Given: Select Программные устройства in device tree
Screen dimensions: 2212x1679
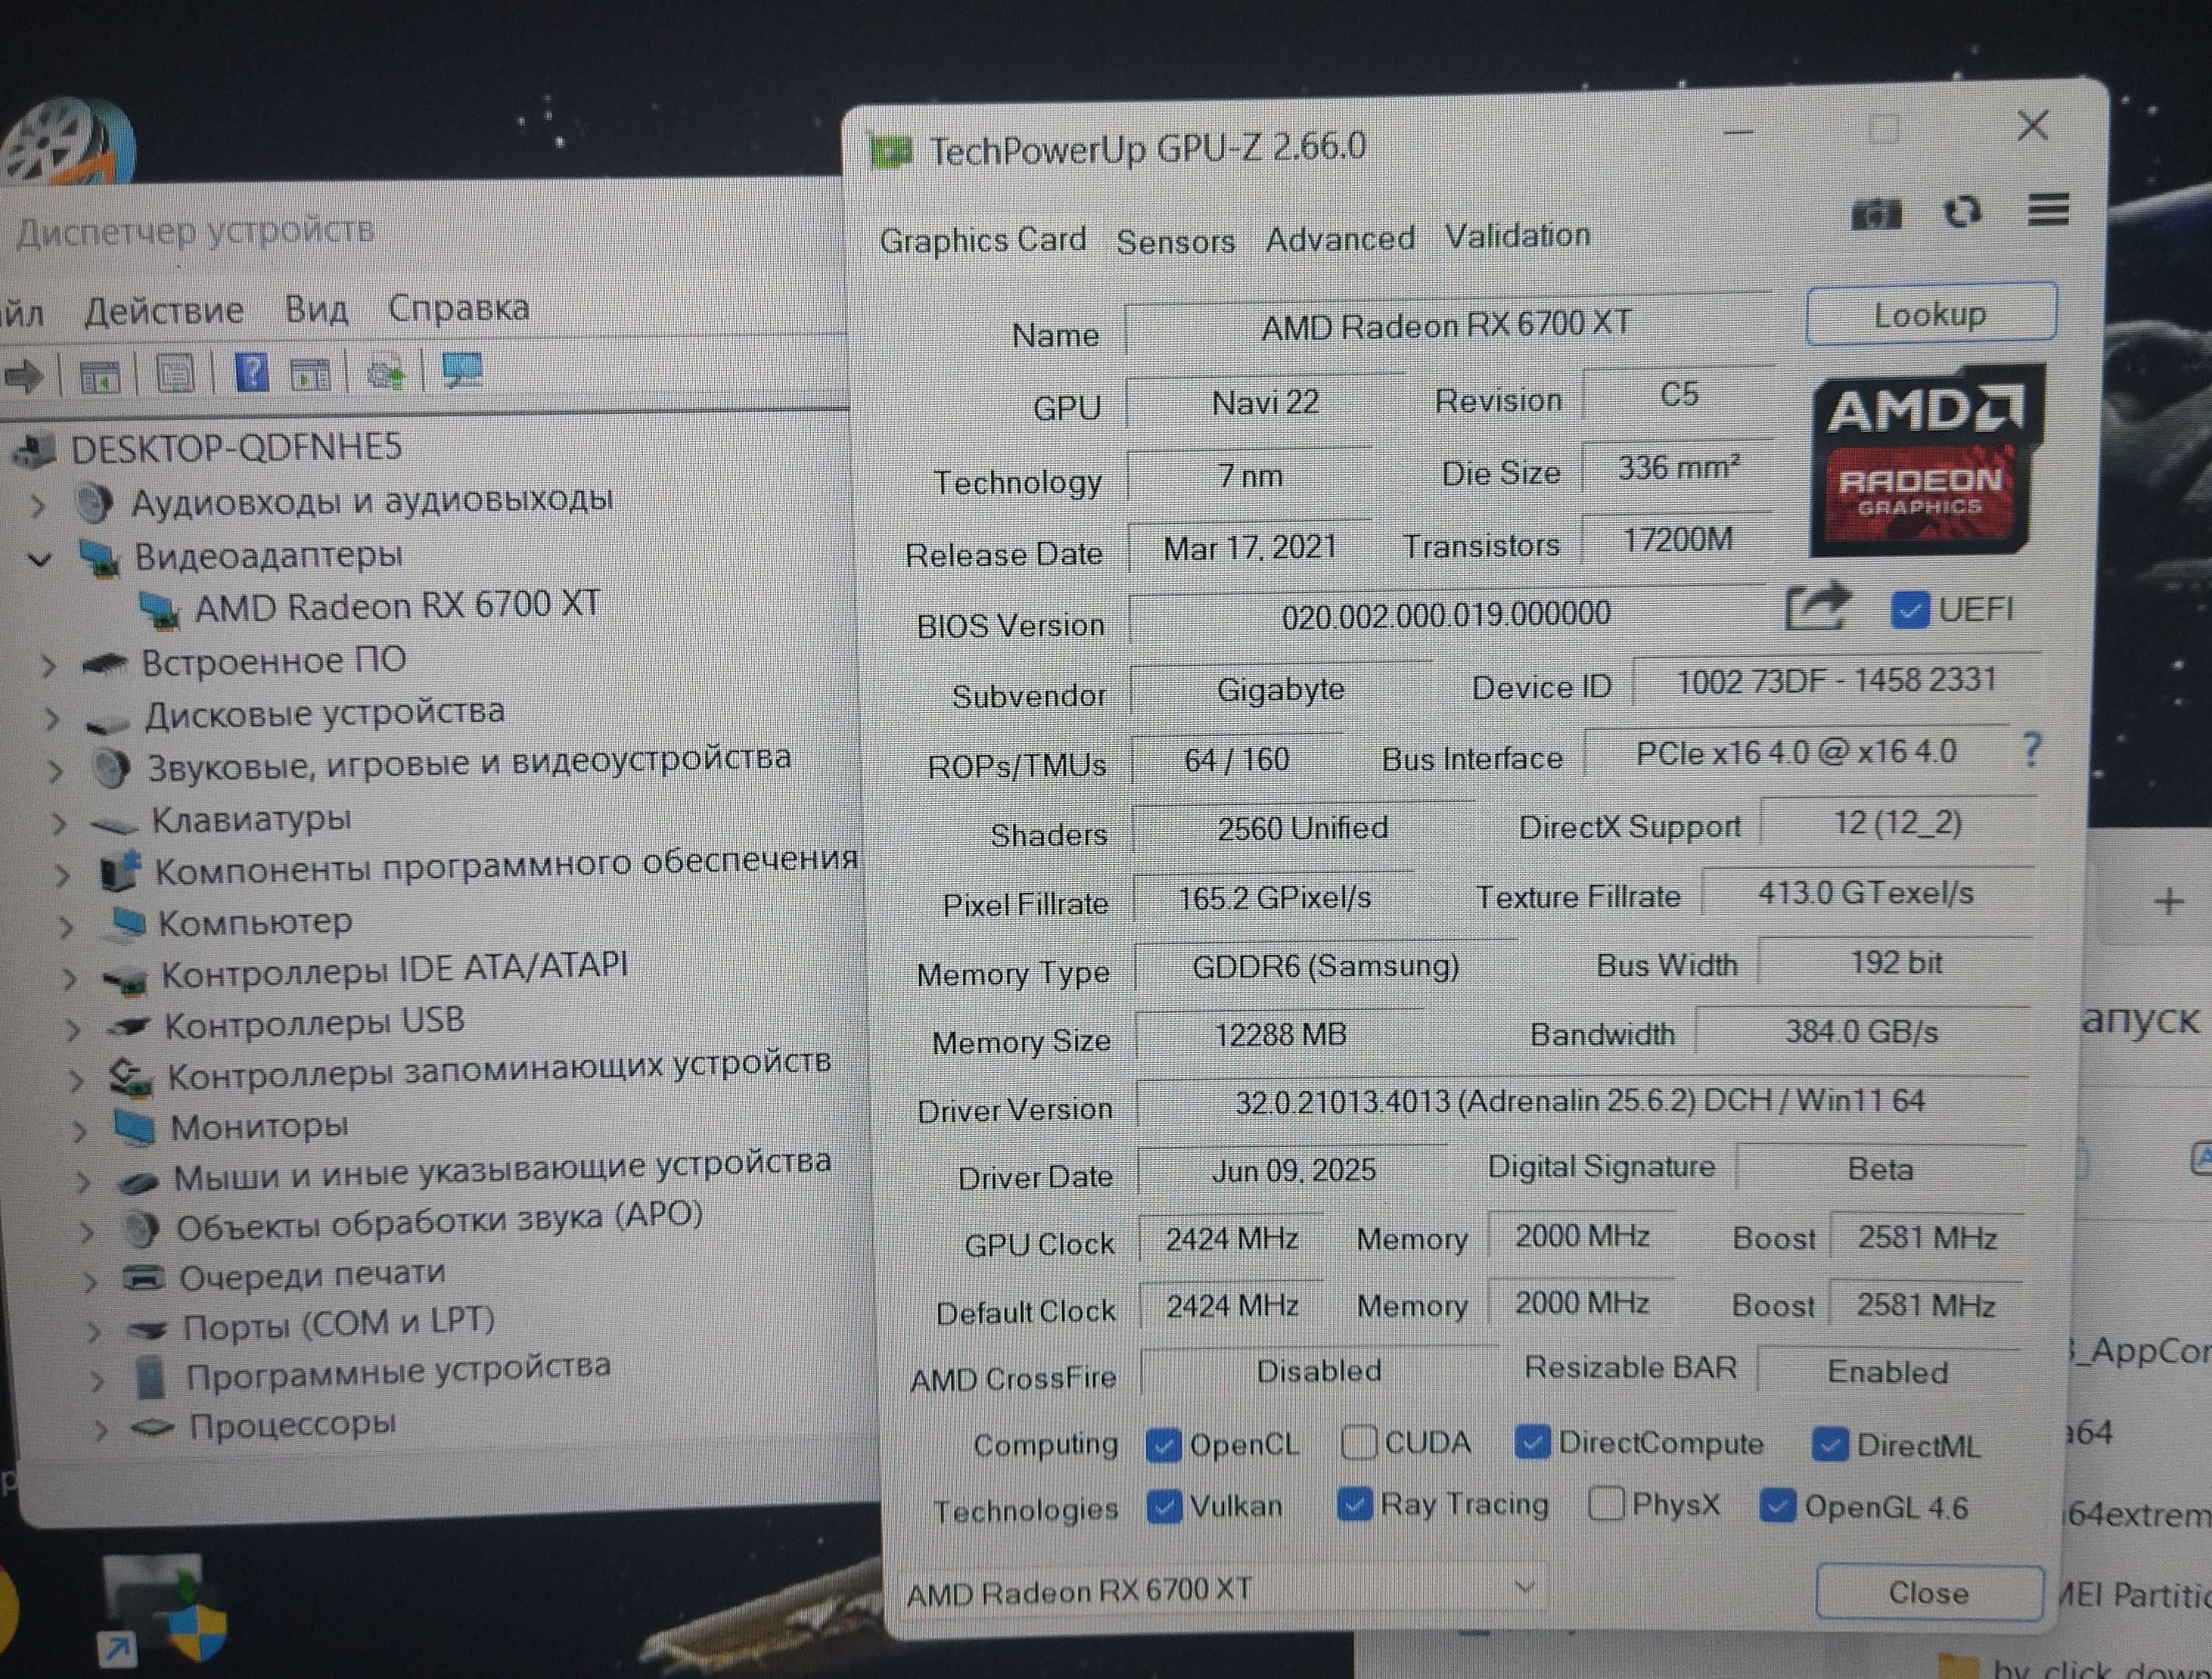Looking at the screenshot, I should [x=398, y=1372].
